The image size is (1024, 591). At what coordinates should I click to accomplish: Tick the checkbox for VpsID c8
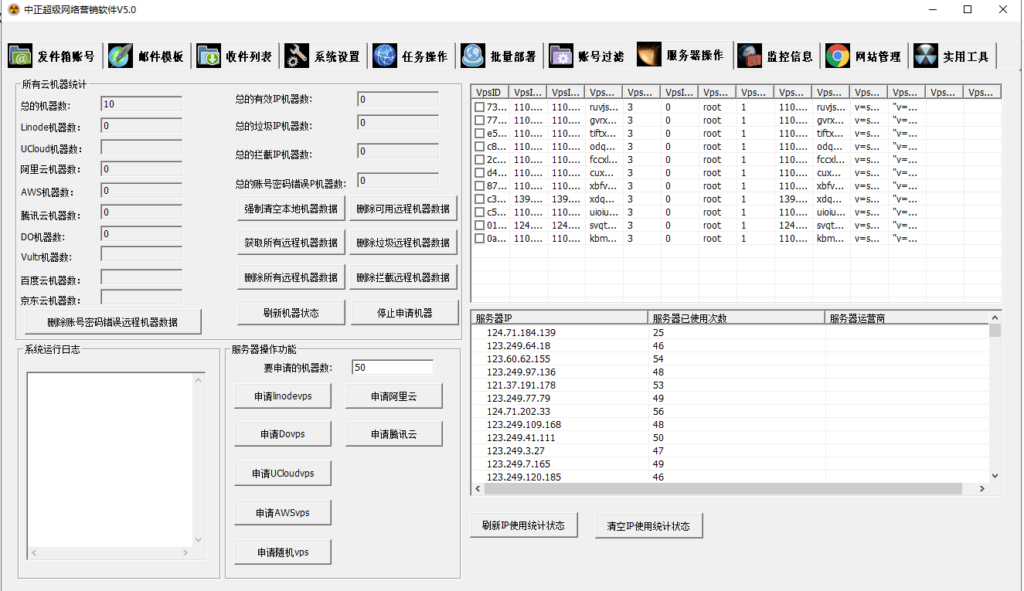[x=479, y=146]
